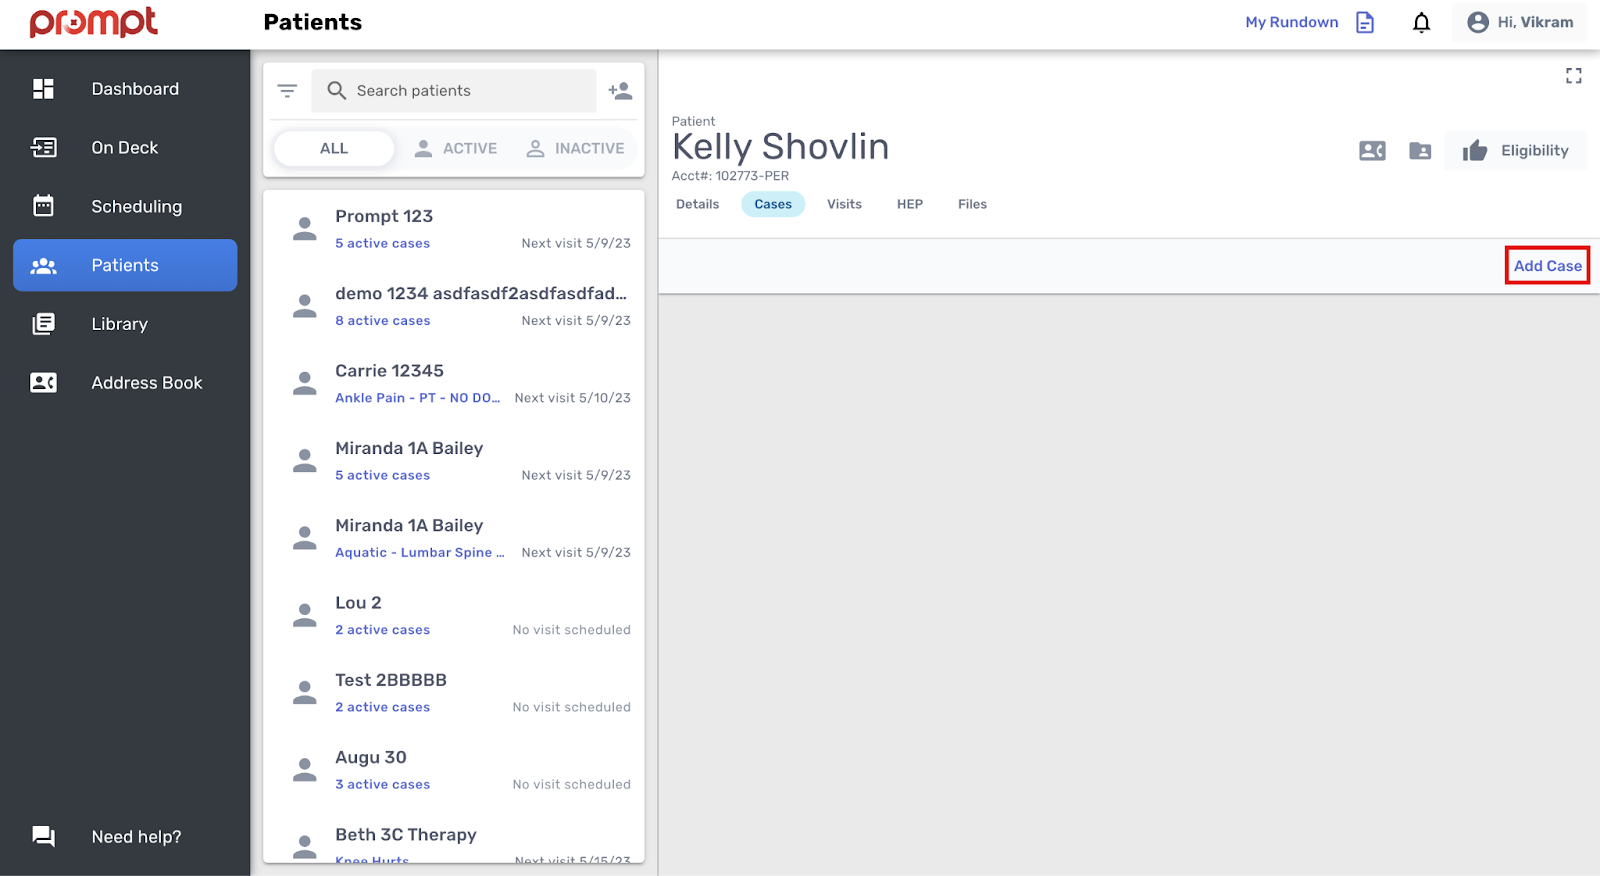Select the ALL patients filter

coord(334,149)
